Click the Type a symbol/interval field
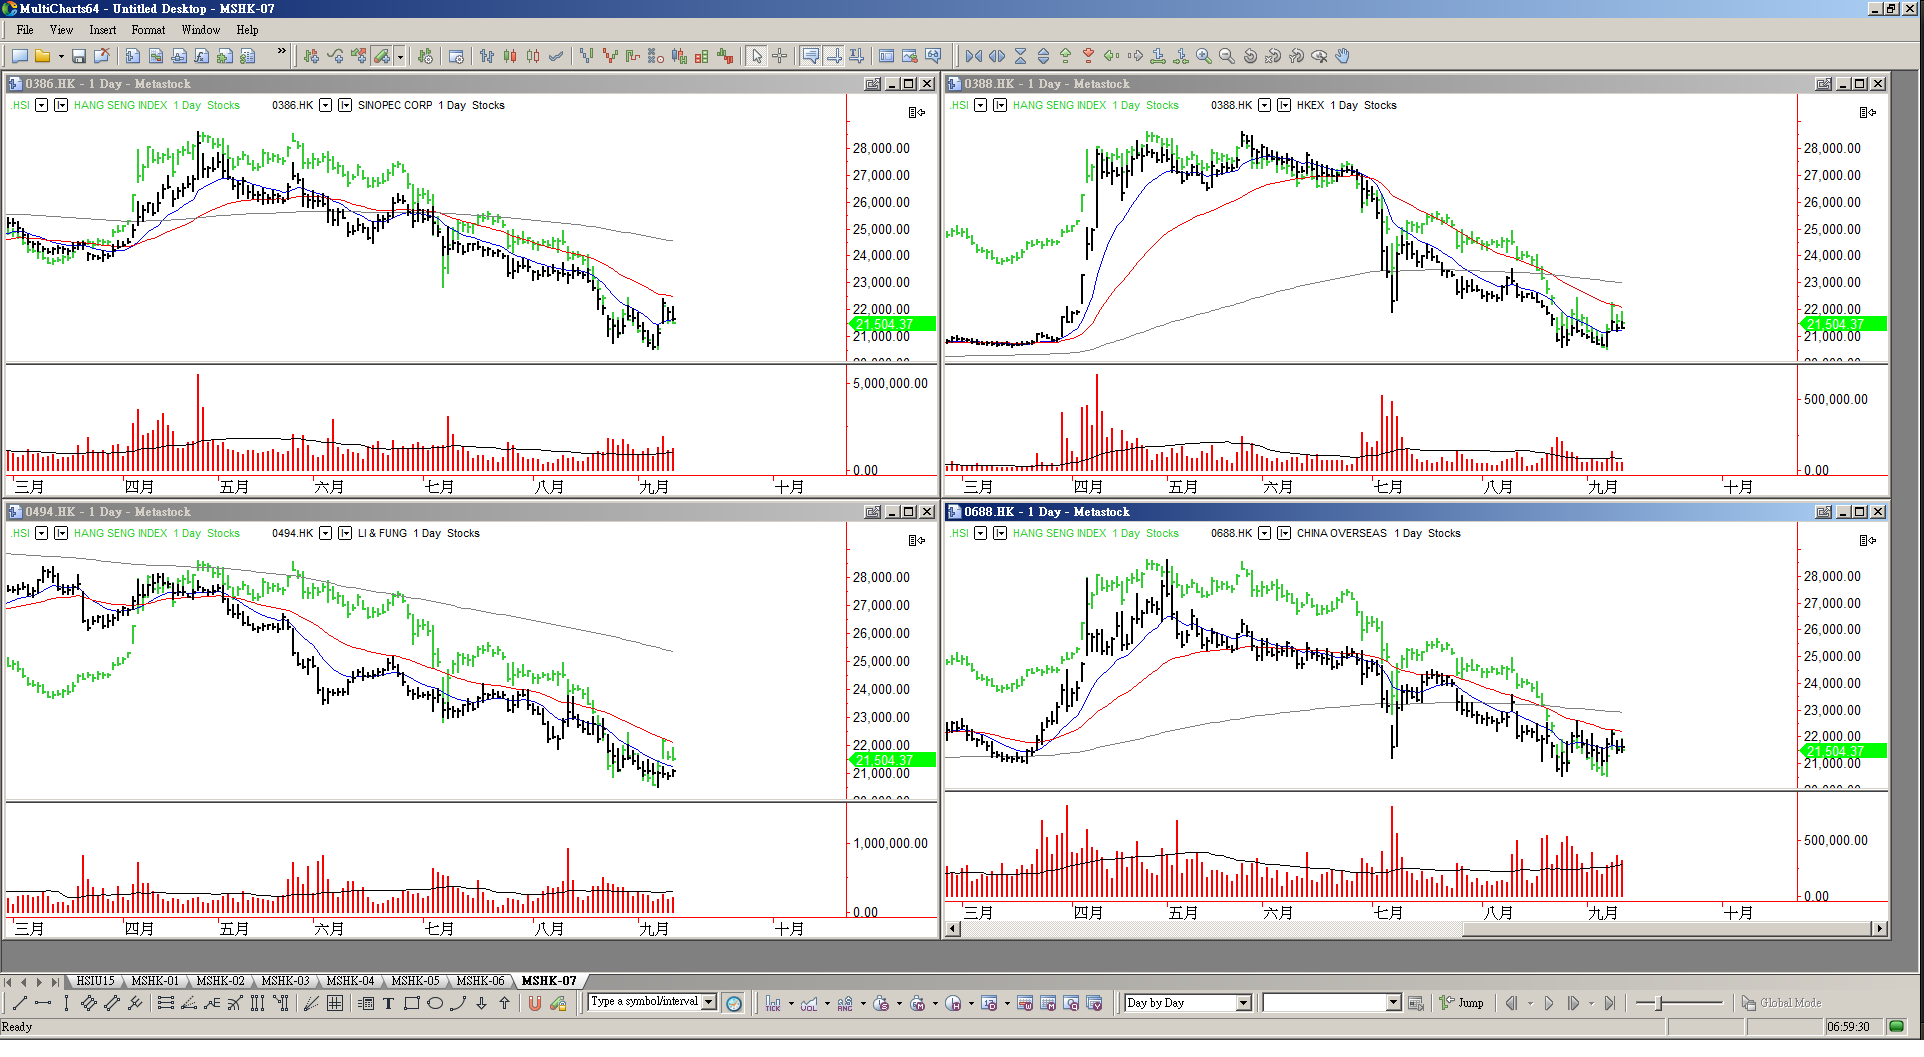This screenshot has width=1924, height=1057. (645, 1002)
